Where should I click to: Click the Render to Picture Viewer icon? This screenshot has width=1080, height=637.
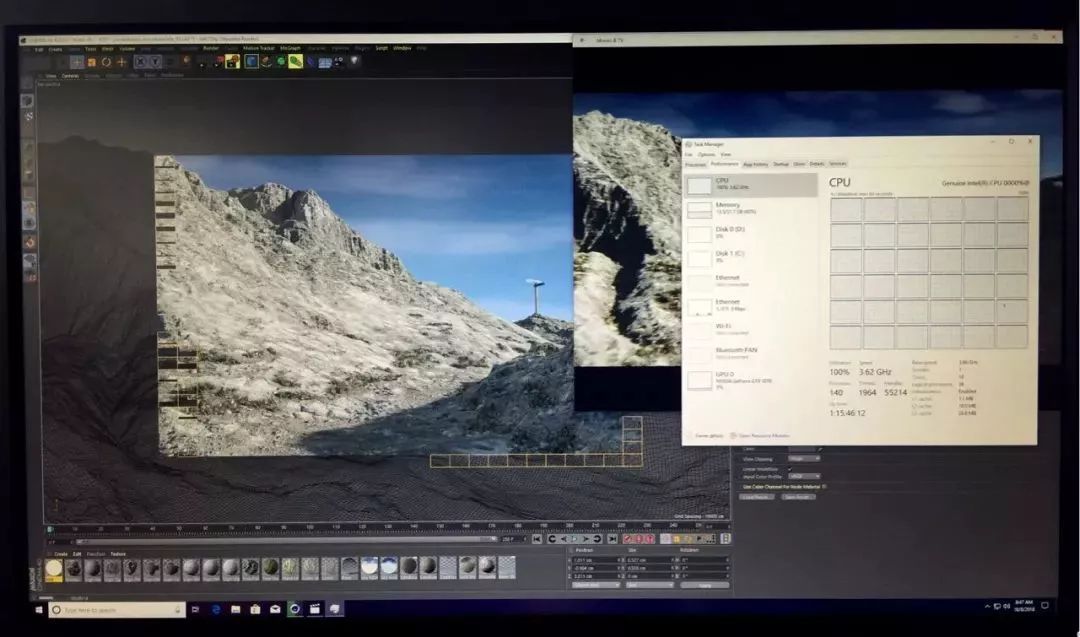click(x=218, y=61)
